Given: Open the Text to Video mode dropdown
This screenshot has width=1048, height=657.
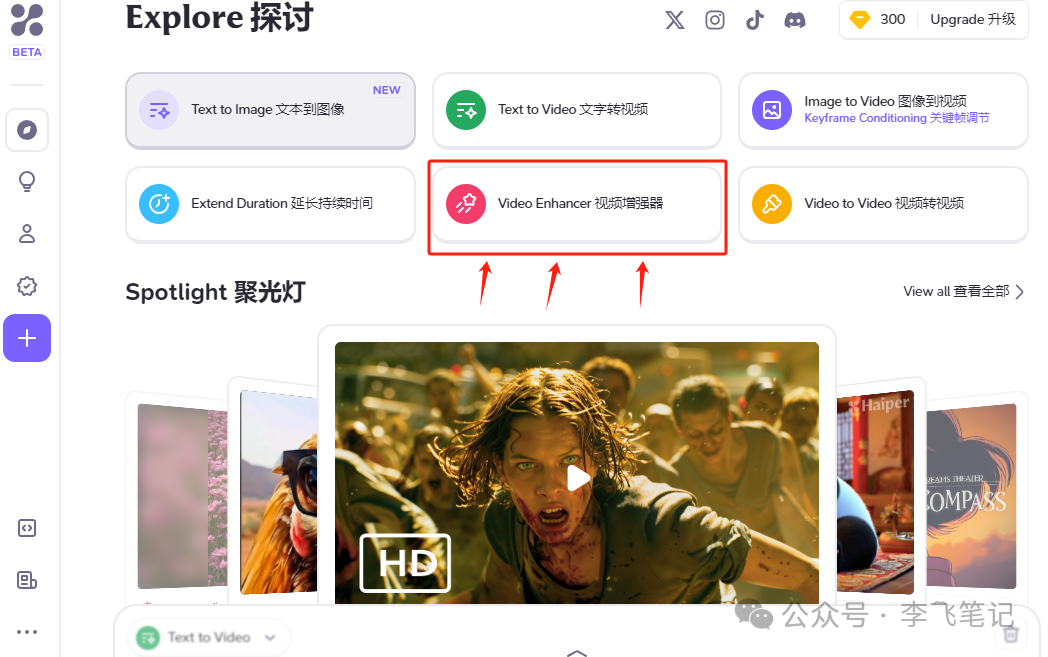Looking at the screenshot, I should click(x=208, y=638).
